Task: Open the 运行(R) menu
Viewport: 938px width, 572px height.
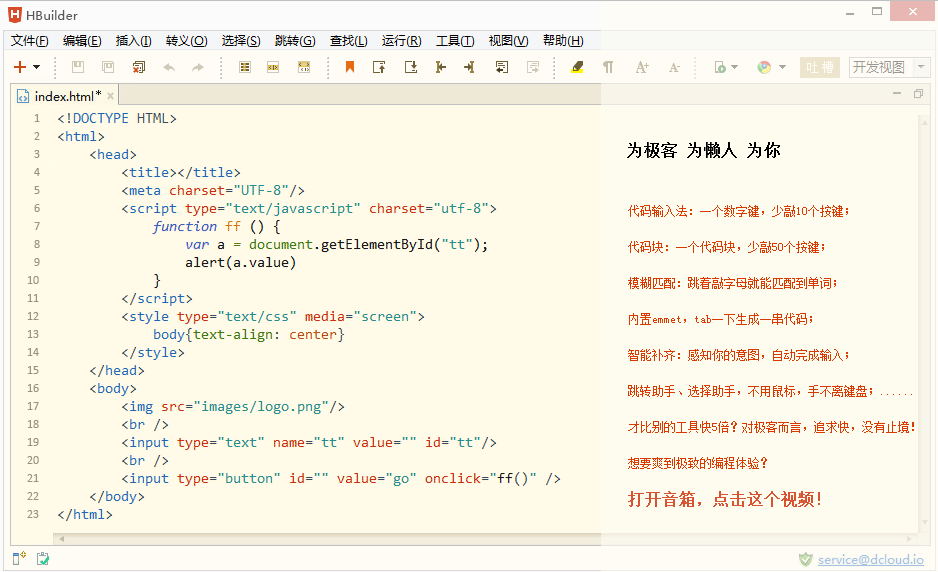Action: click(401, 41)
